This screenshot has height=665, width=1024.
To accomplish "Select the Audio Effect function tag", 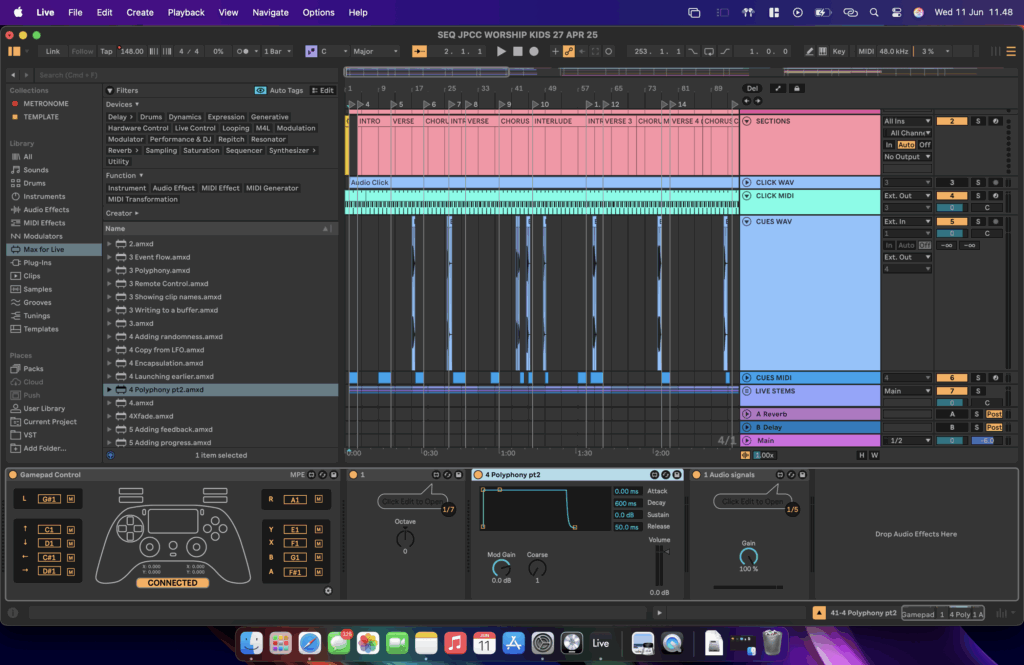I will tap(174, 188).
